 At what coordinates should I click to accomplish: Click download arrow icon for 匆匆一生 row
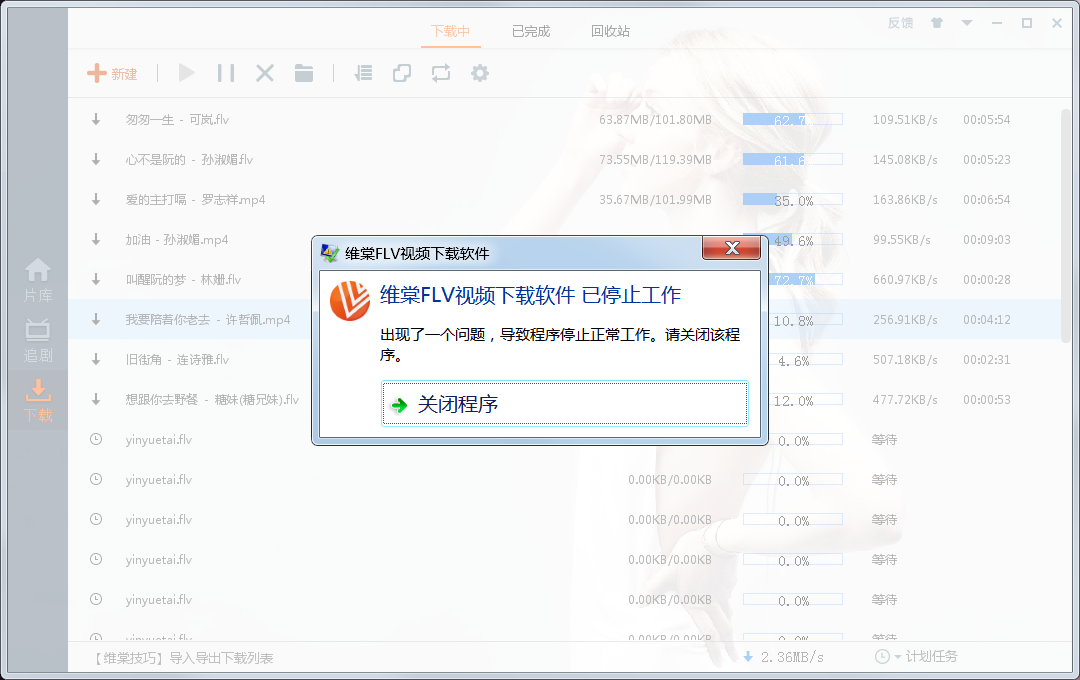click(96, 119)
